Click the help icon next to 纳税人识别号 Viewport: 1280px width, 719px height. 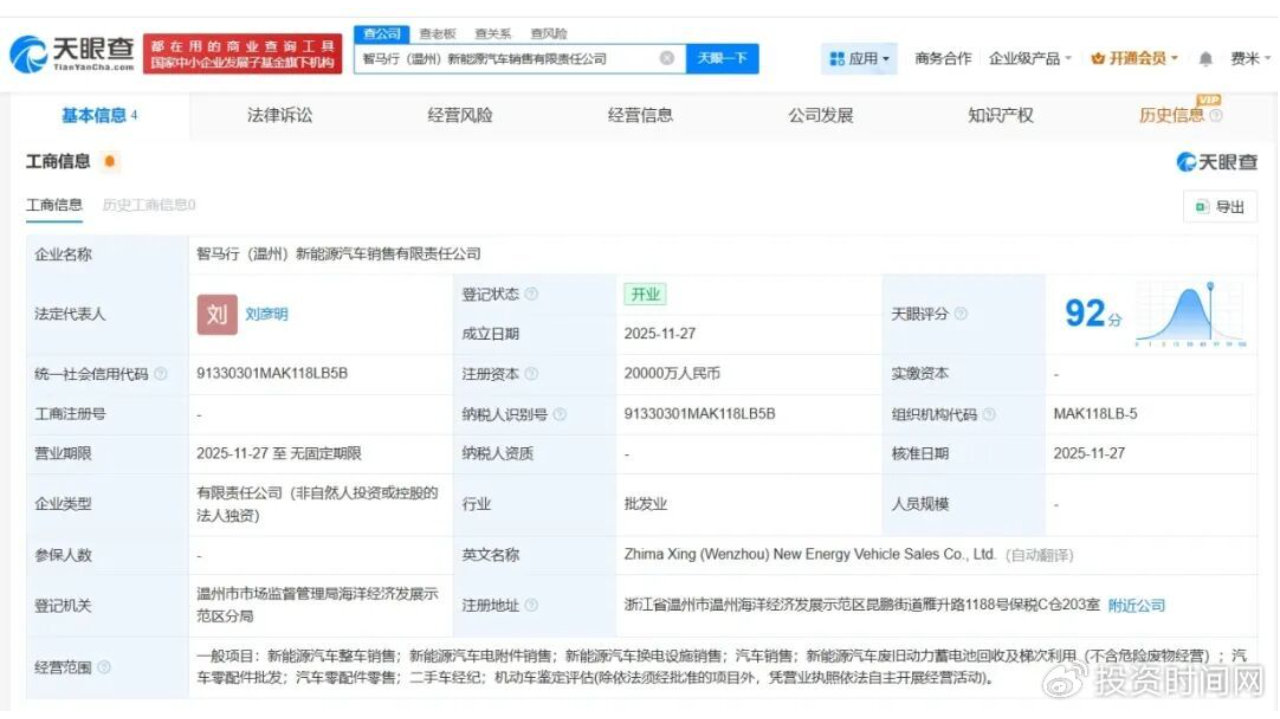(559, 414)
